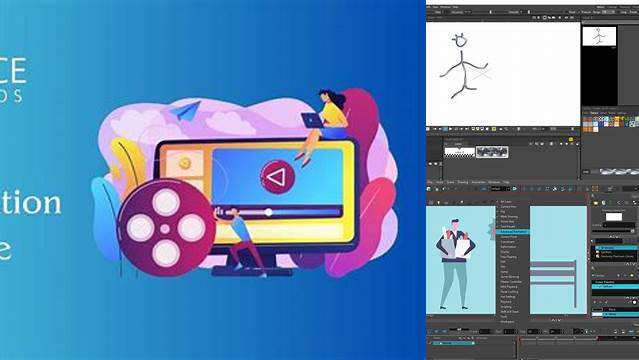Select the cyan layer row in the bottom timeline

[453, 343]
